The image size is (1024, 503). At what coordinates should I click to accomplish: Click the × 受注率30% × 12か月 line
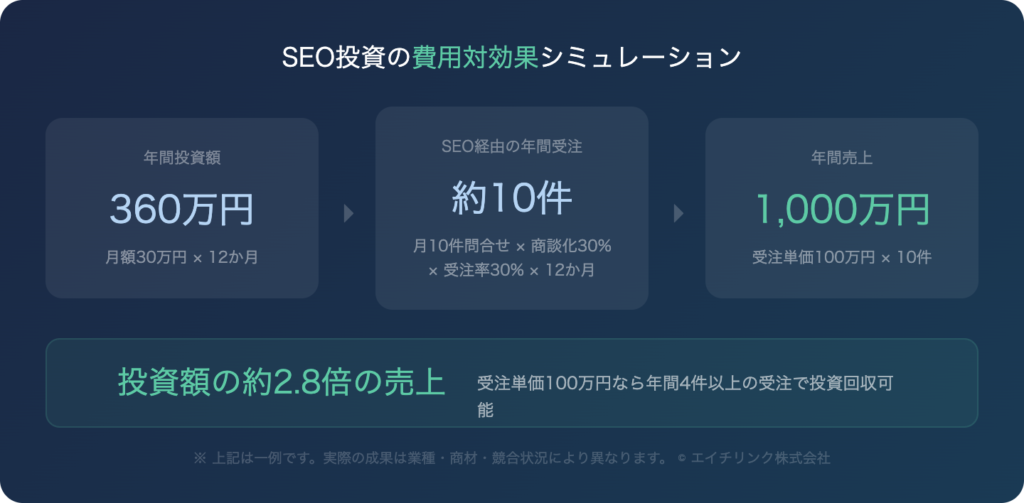[x=512, y=270]
